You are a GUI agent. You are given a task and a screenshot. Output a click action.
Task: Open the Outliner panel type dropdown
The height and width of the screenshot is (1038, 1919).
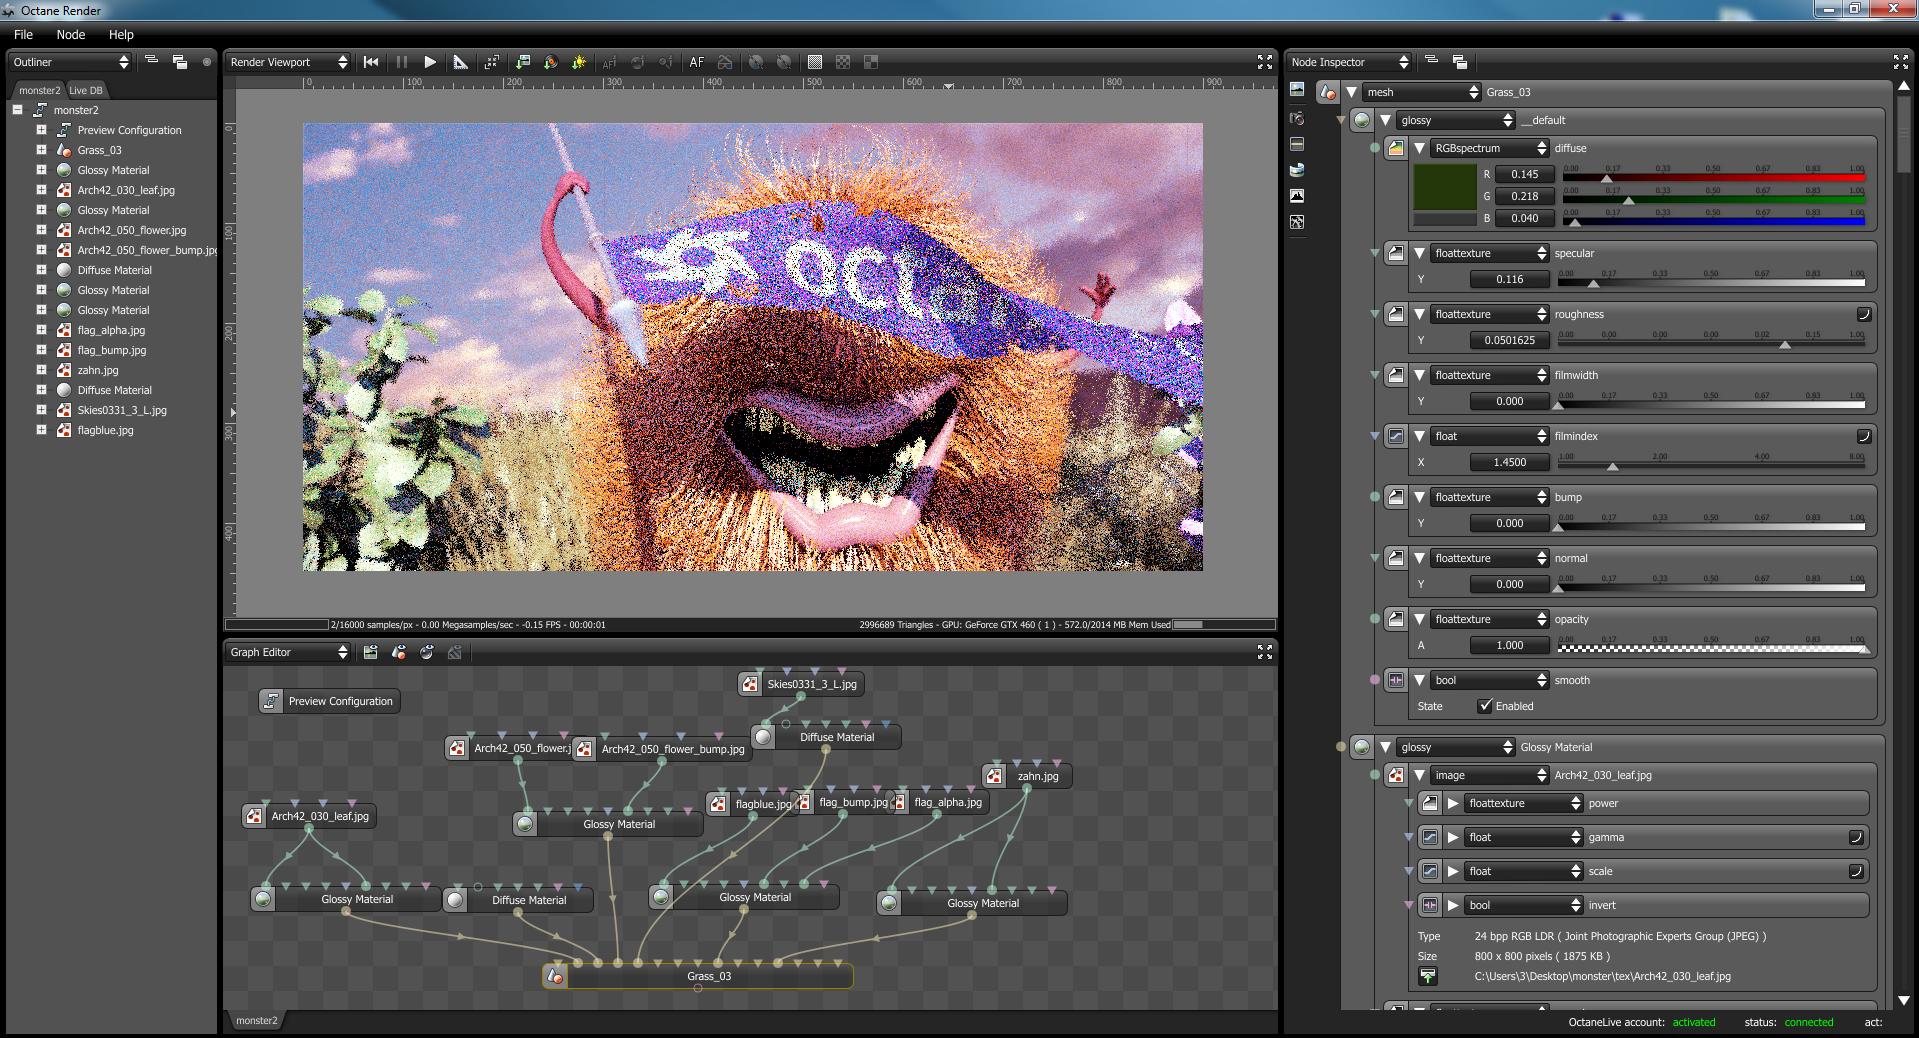pyautogui.click(x=70, y=62)
